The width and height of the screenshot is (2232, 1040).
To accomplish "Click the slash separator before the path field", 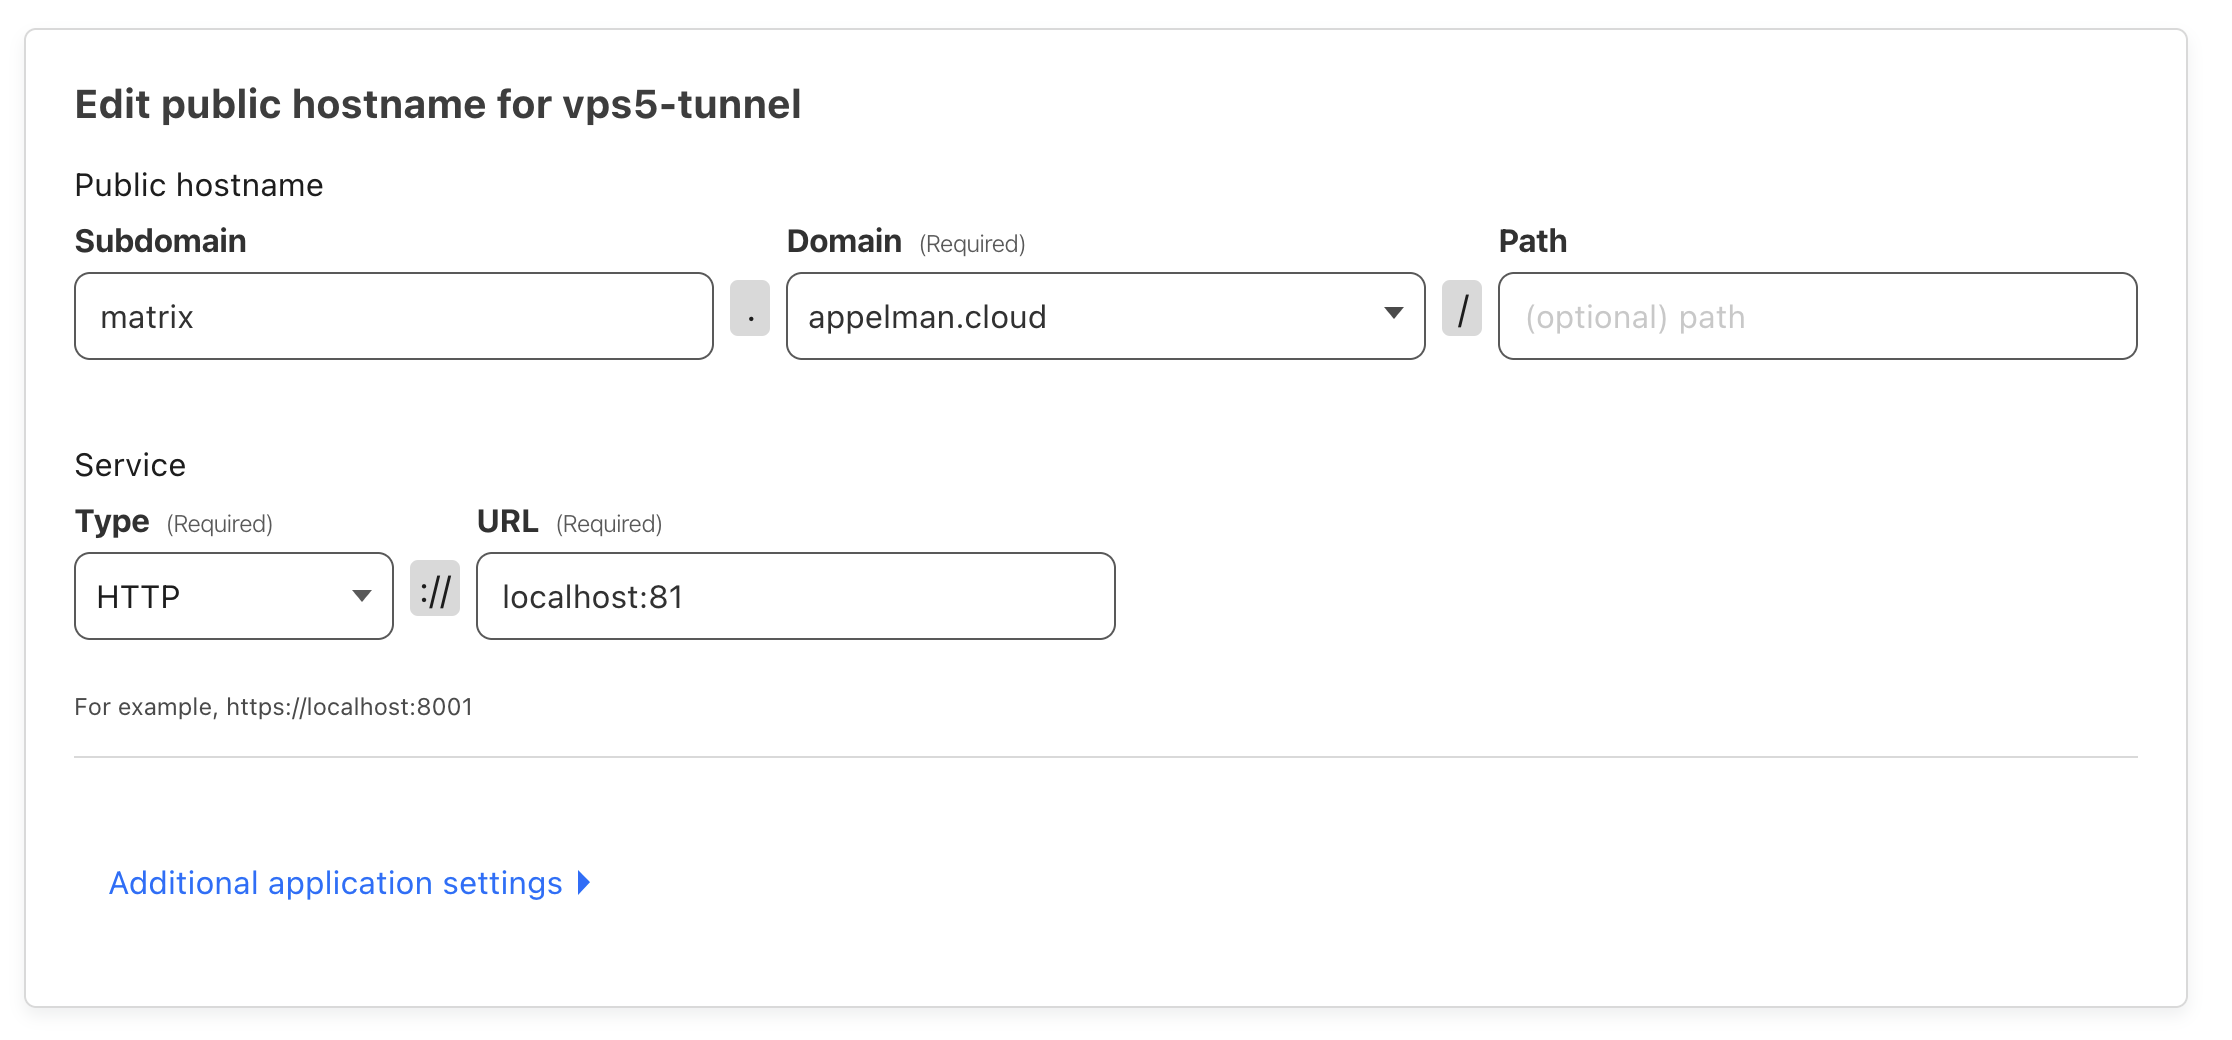I will [x=1462, y=312].
